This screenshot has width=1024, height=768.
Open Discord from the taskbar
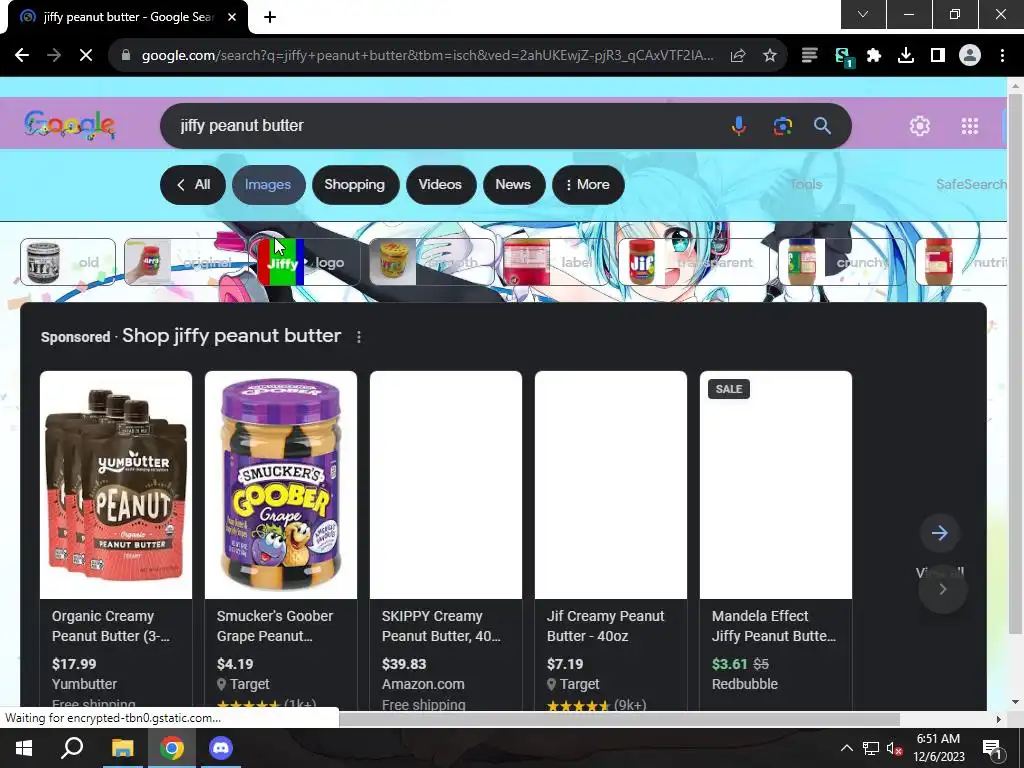[221, 748]
